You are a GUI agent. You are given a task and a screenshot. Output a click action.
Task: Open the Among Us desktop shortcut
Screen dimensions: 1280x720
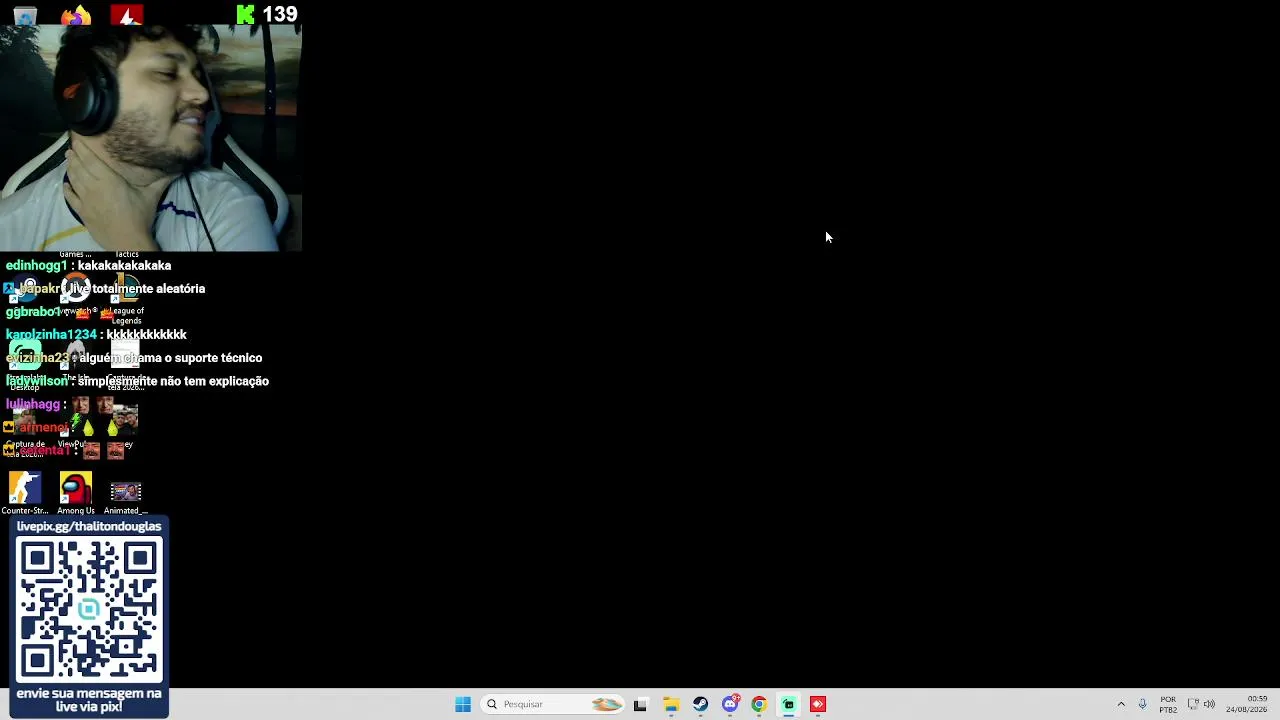tap(76, 493)
